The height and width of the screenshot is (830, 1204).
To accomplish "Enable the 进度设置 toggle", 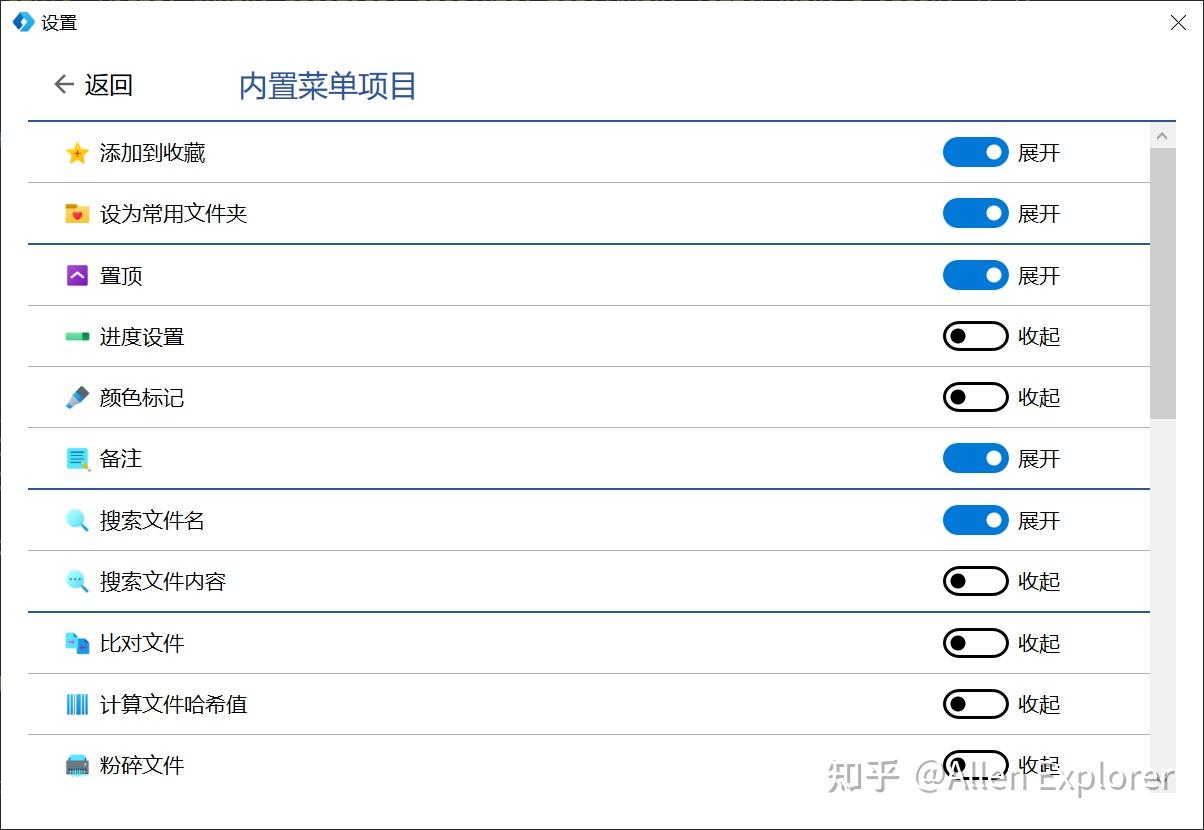I will [x=975, y=336].
